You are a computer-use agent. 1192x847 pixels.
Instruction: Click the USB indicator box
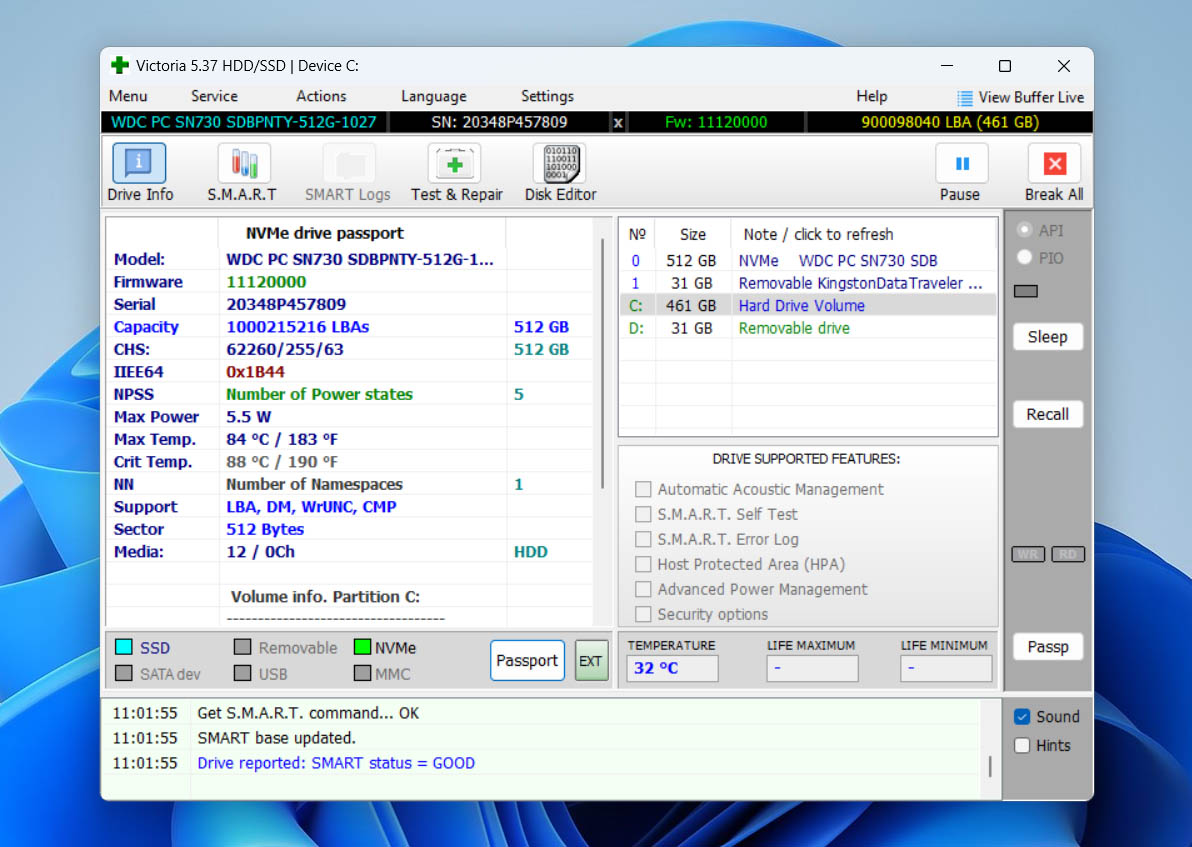pos(243,673)
